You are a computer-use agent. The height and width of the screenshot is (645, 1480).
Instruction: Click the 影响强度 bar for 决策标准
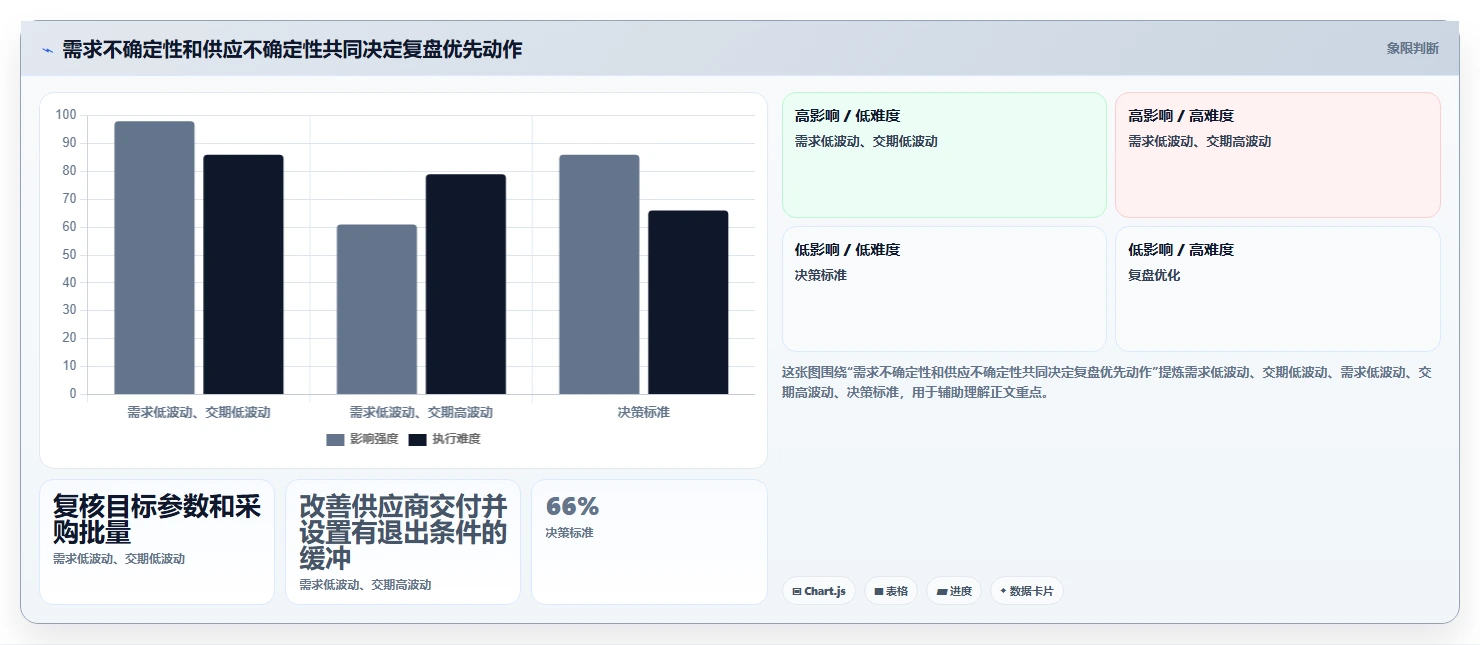pos(599,274)
